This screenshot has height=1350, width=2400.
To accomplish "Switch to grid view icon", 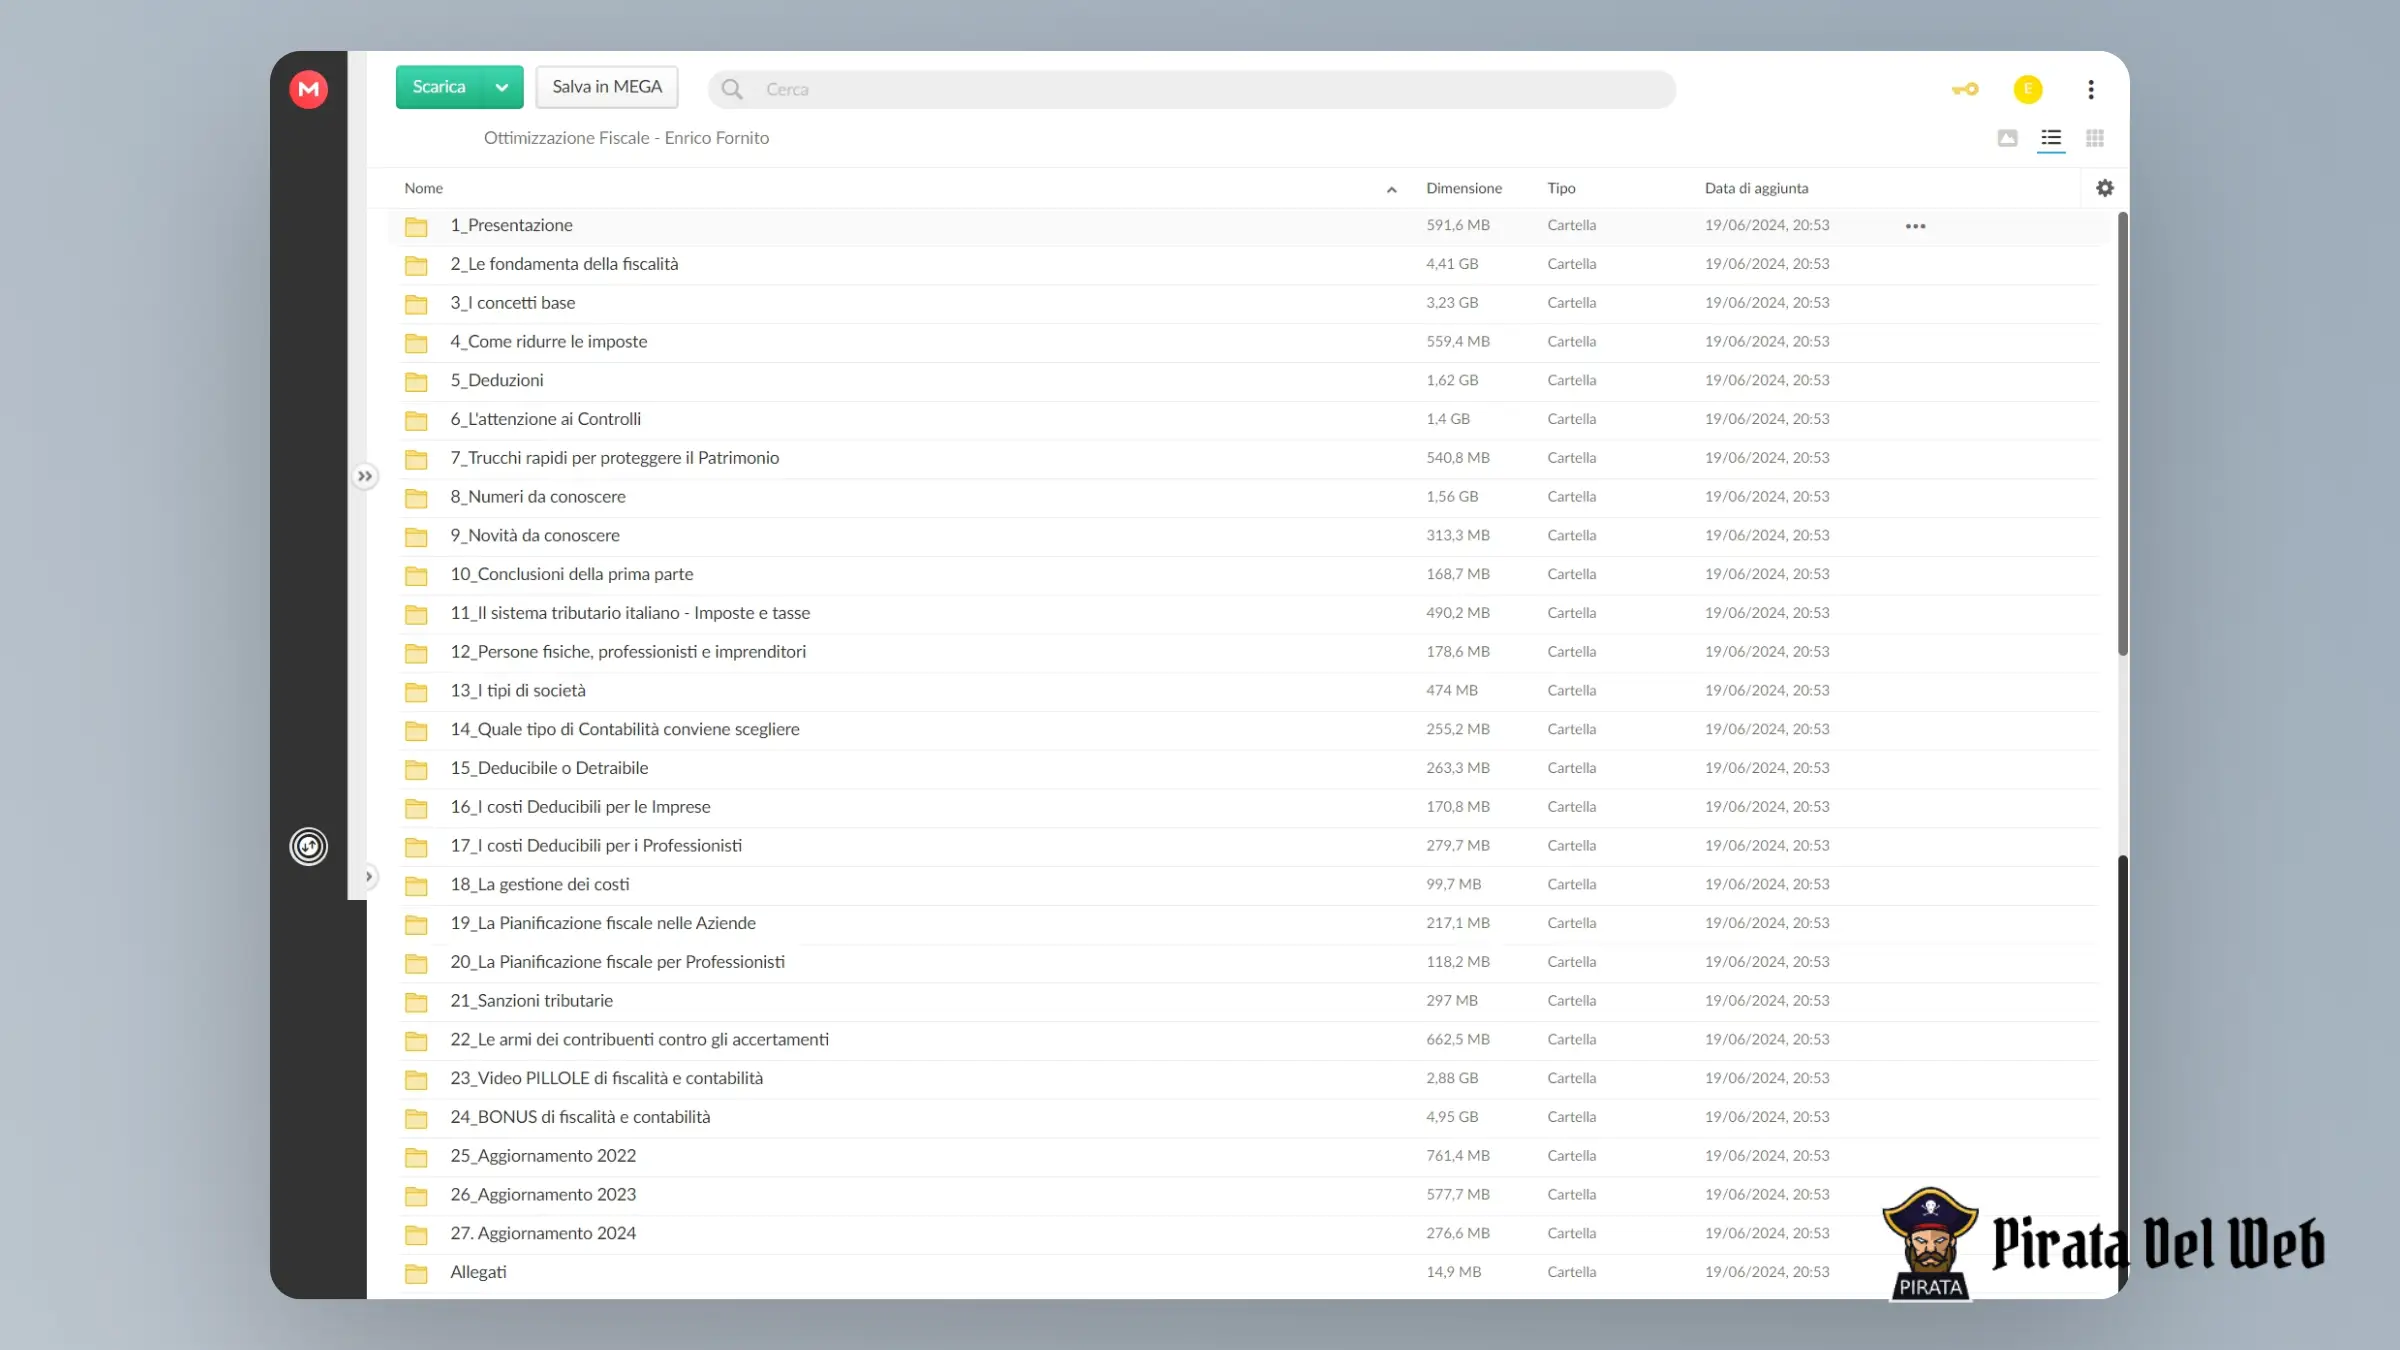I will point(2095,138).
